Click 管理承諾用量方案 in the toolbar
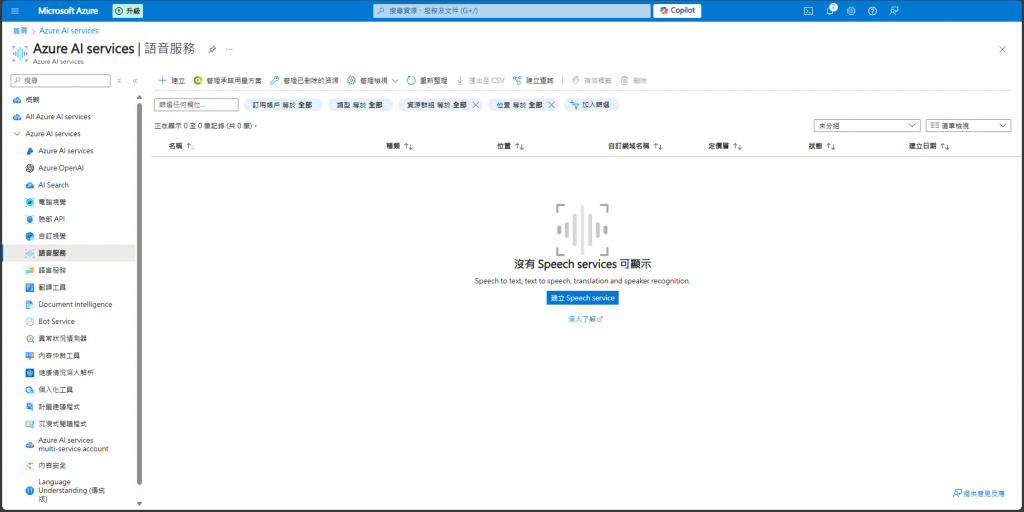 tap(227, 80)
